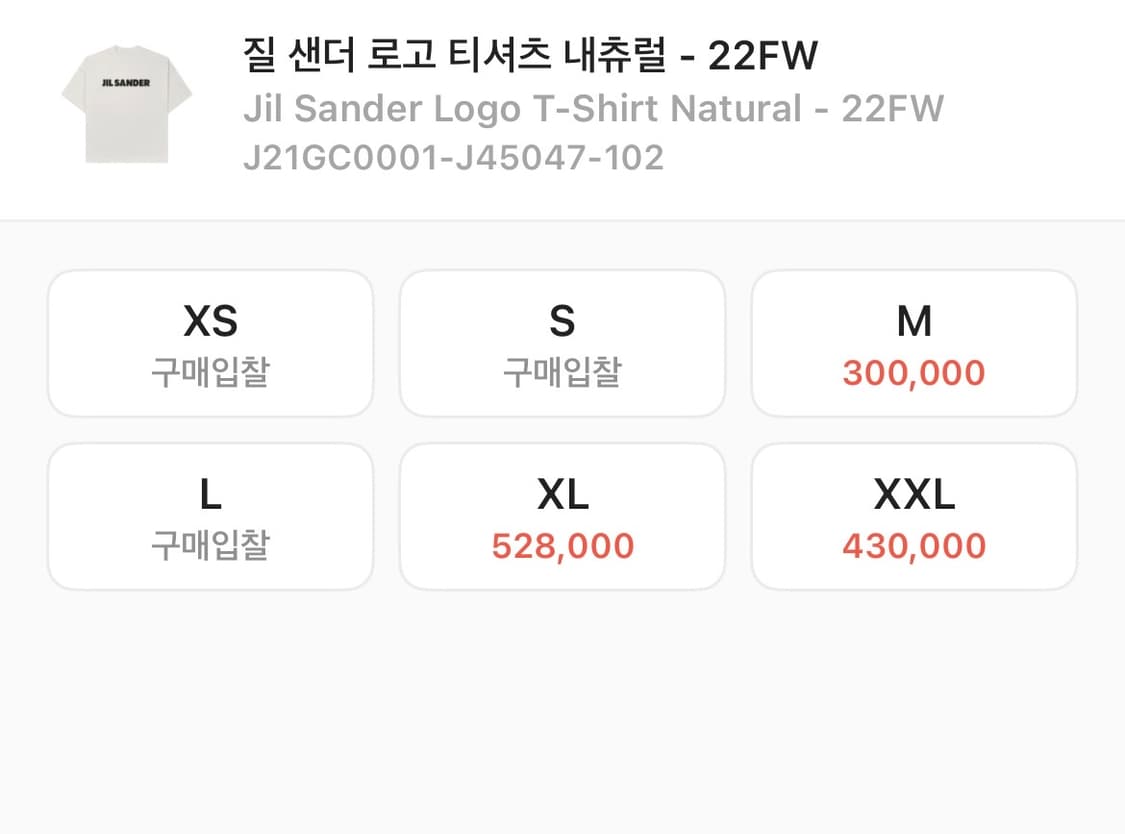This screenshot has height=834, width=1125.
Task: Click the M size tile in the top row
Action: tap(914, 342)
